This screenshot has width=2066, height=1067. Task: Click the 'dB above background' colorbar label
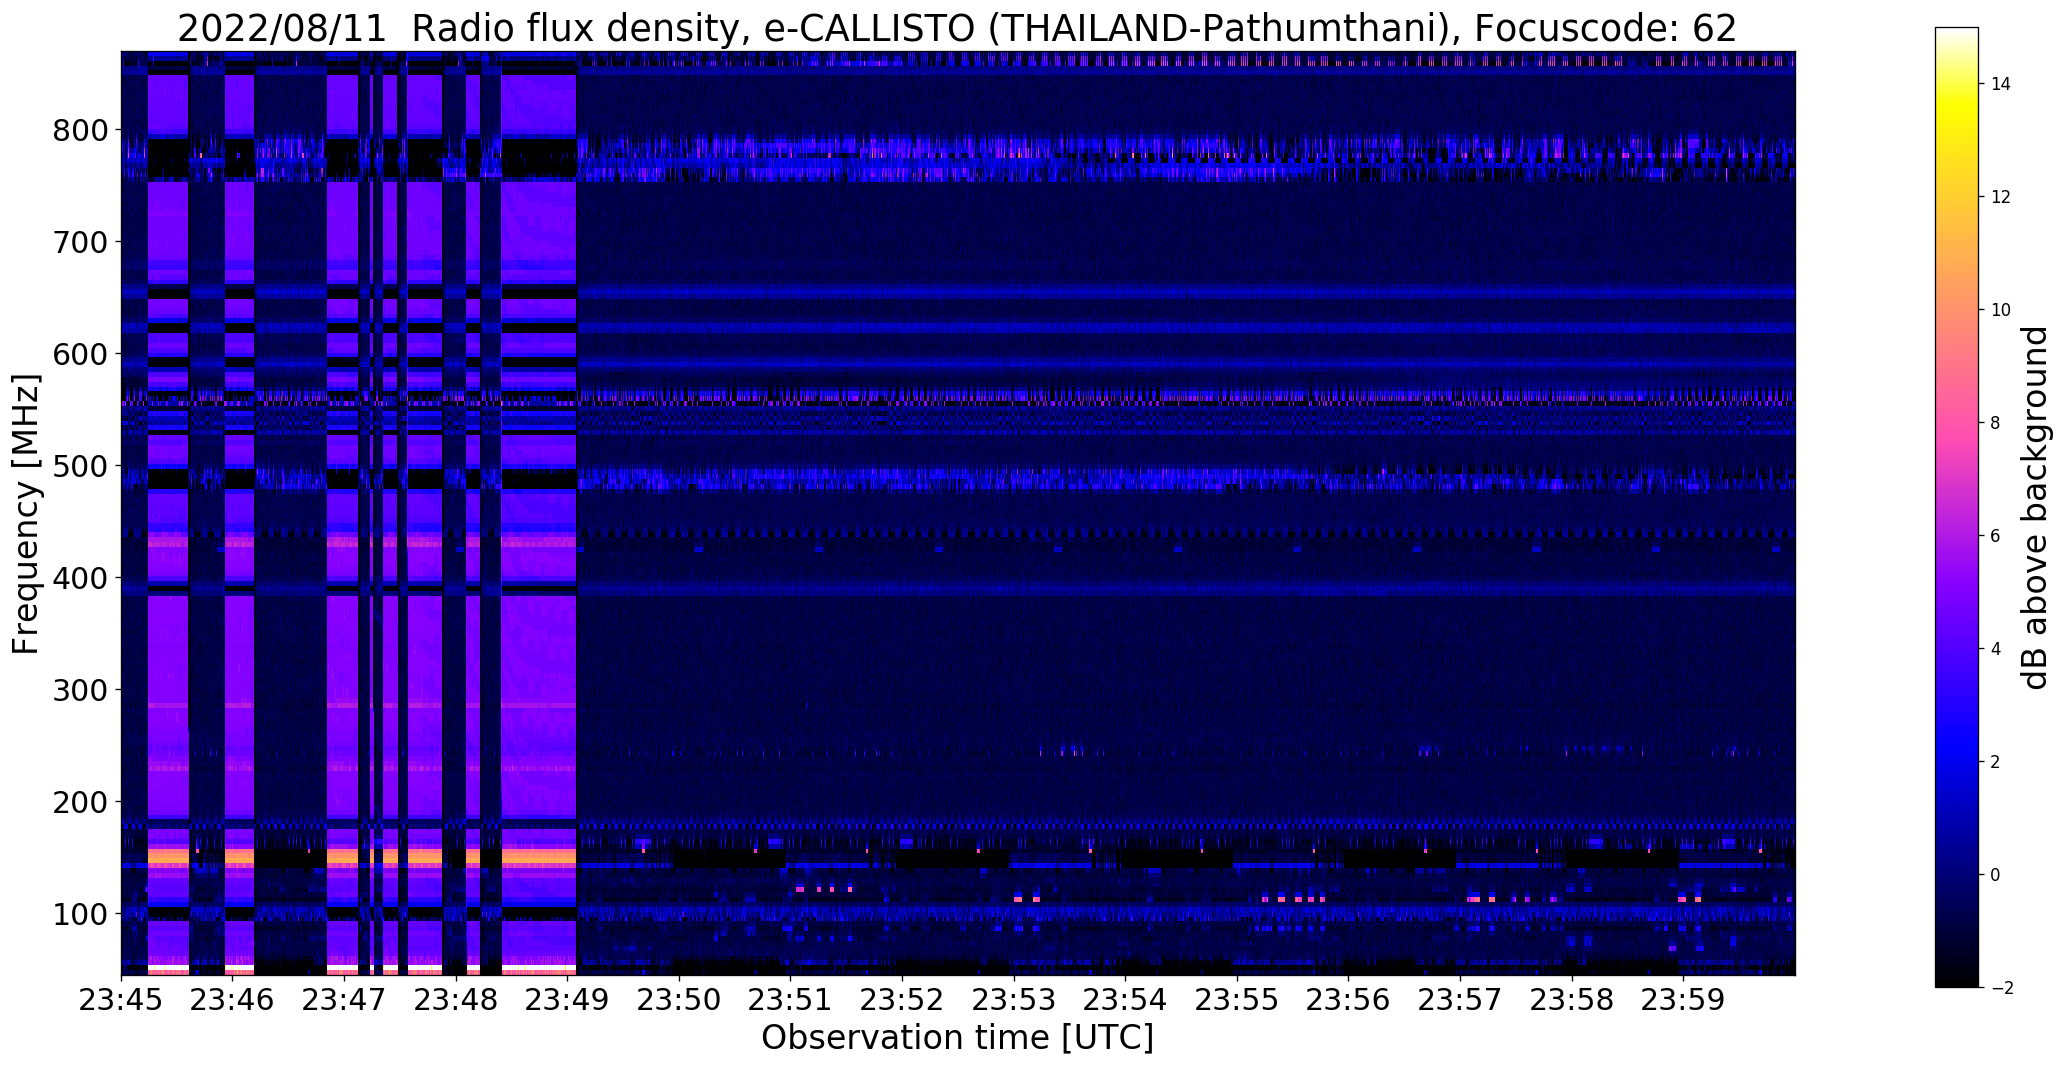(x=2035, y=508)
